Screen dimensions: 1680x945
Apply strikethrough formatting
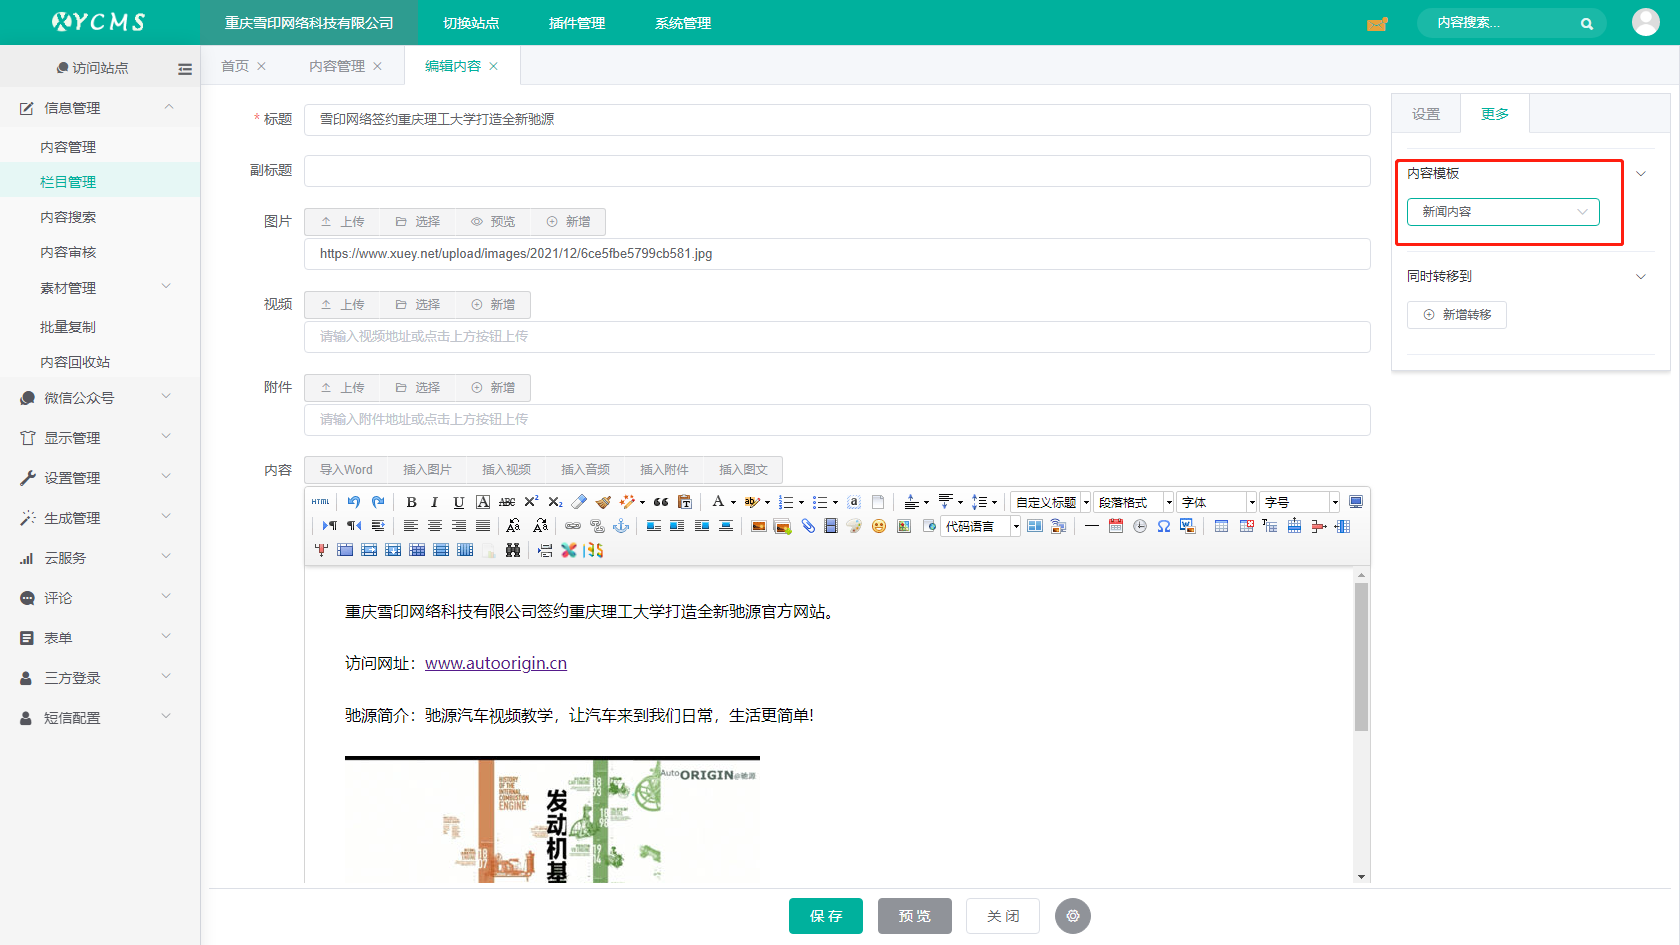507,502
